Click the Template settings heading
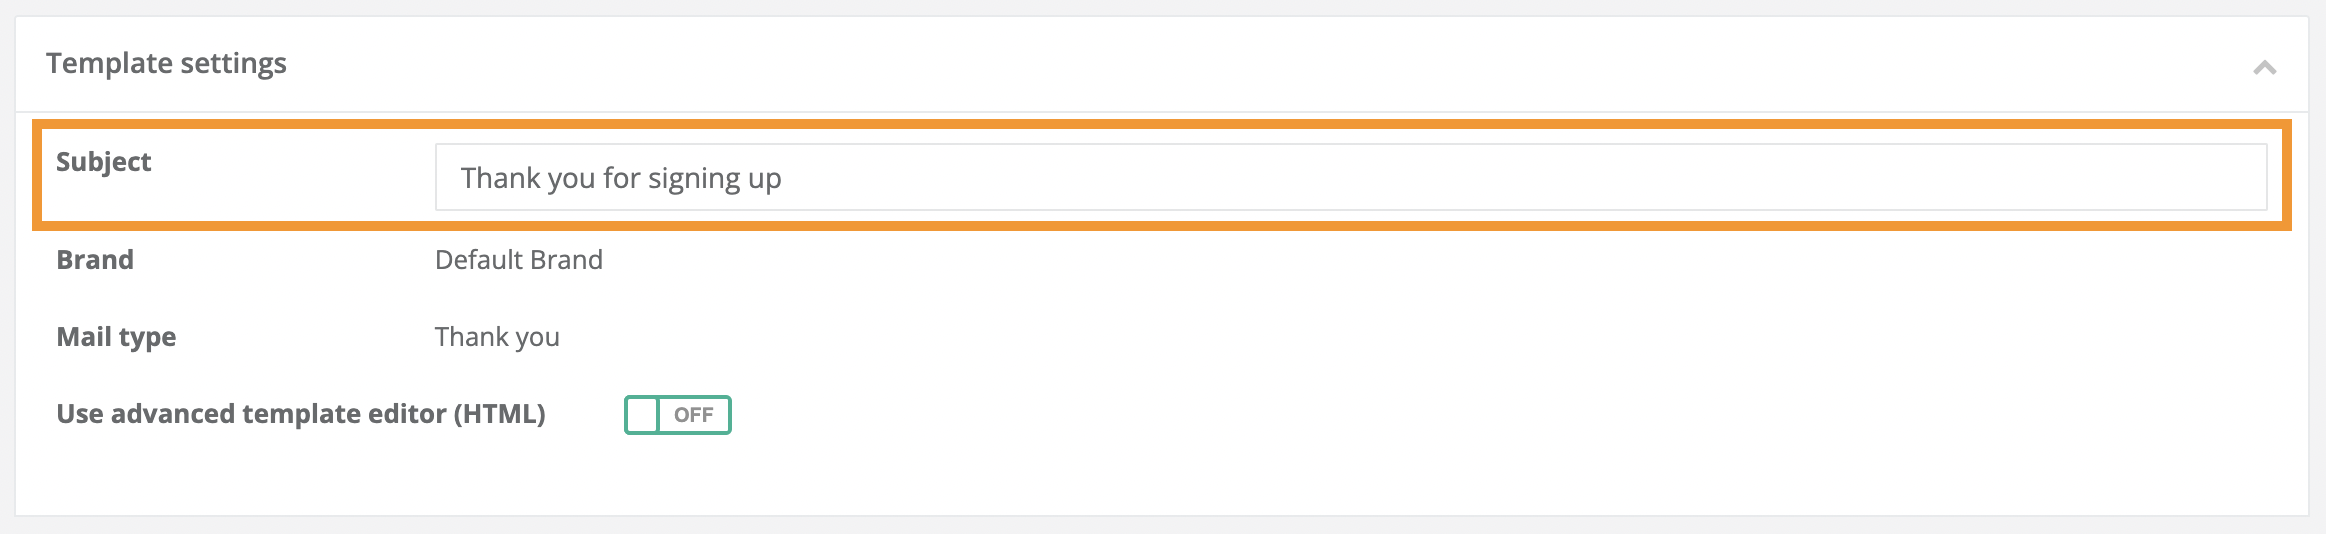This screenshot has height=534, width=2326. (166, 63)
